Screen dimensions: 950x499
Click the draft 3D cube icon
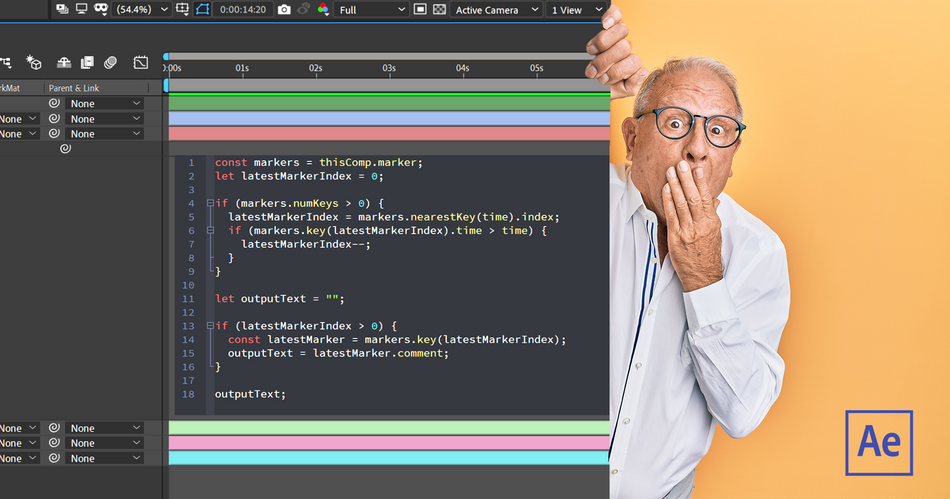click(34, 62)
